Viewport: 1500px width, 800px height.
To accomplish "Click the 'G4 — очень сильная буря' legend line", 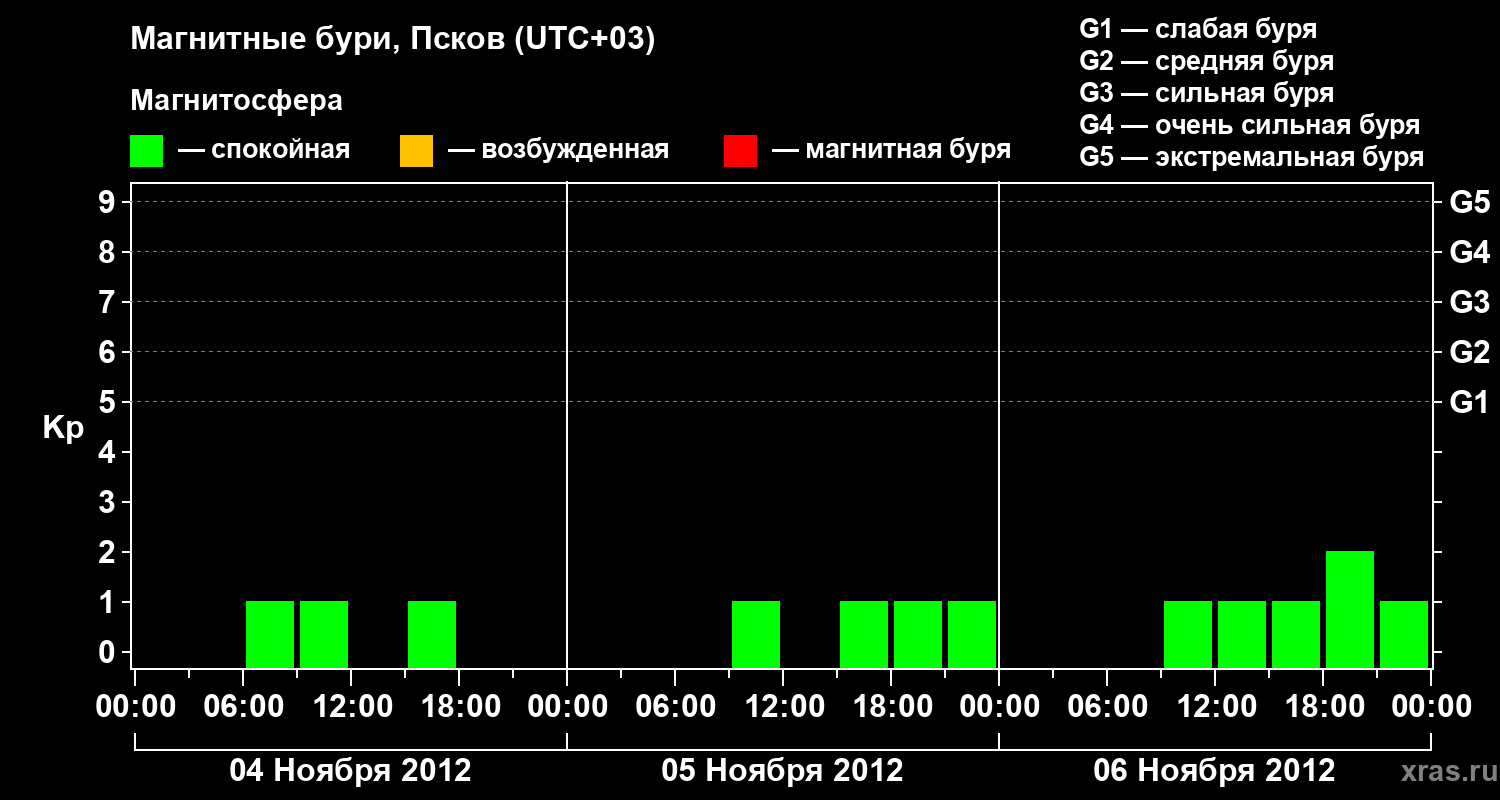I will click(1250, 125).
